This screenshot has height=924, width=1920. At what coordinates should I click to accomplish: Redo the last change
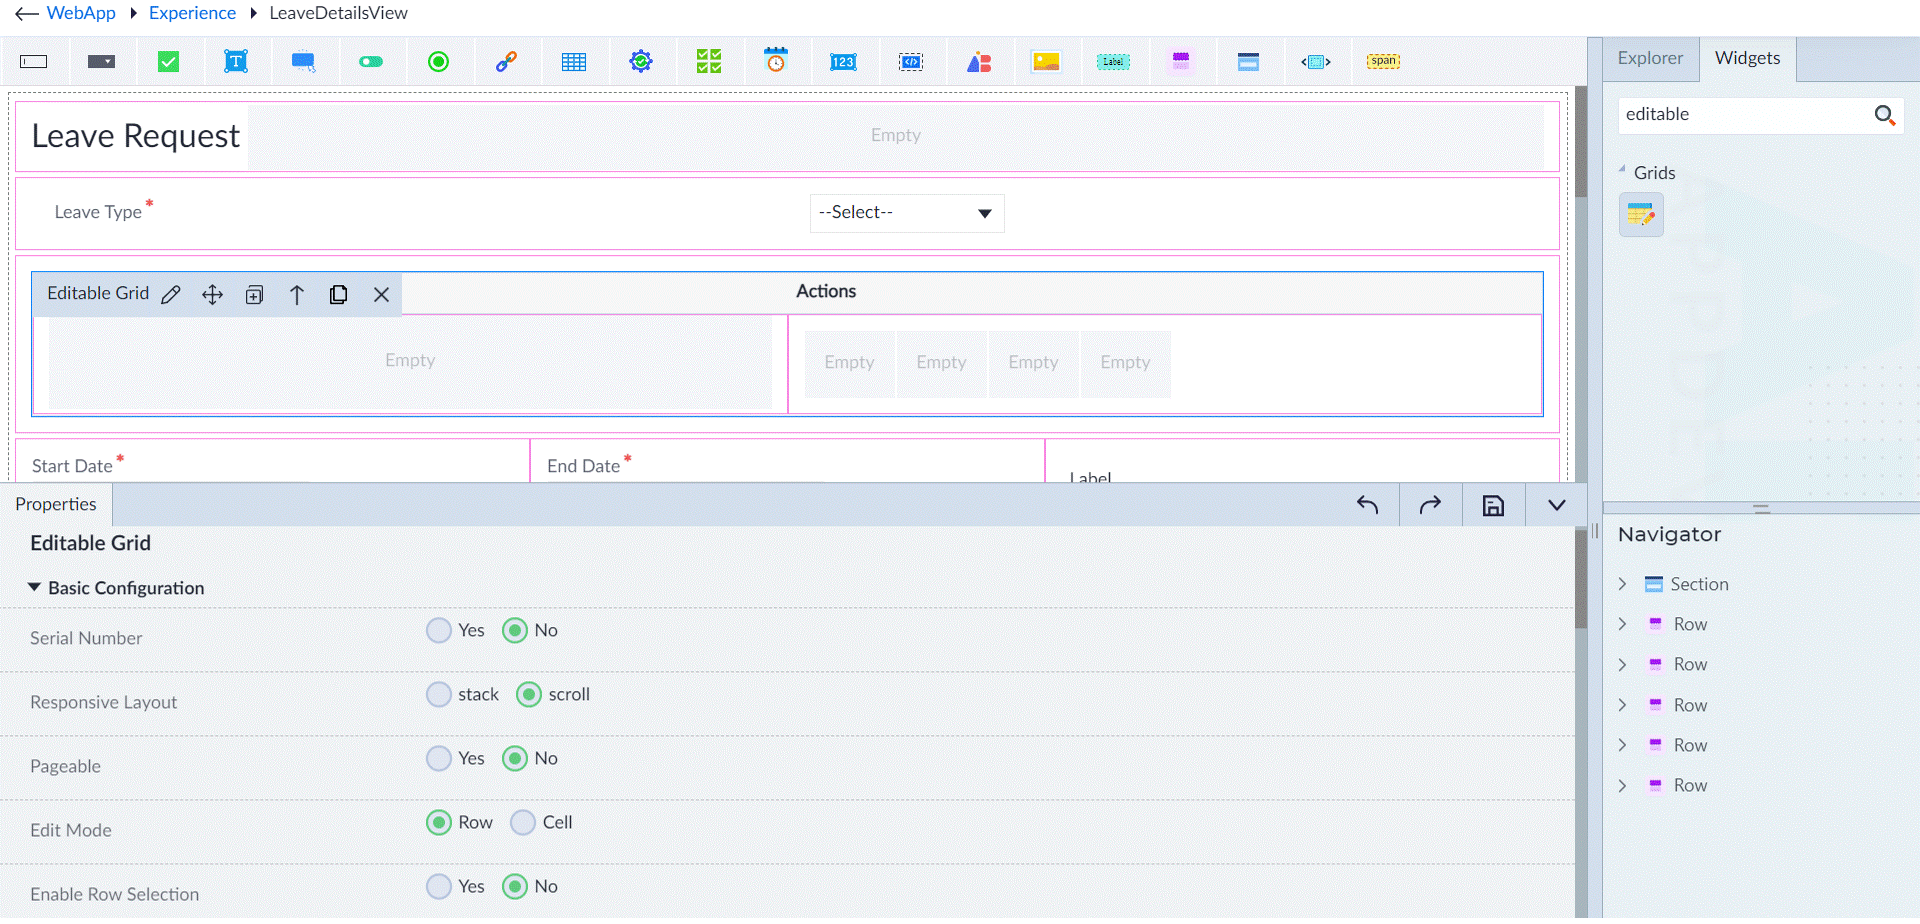tap(1430, 505)
